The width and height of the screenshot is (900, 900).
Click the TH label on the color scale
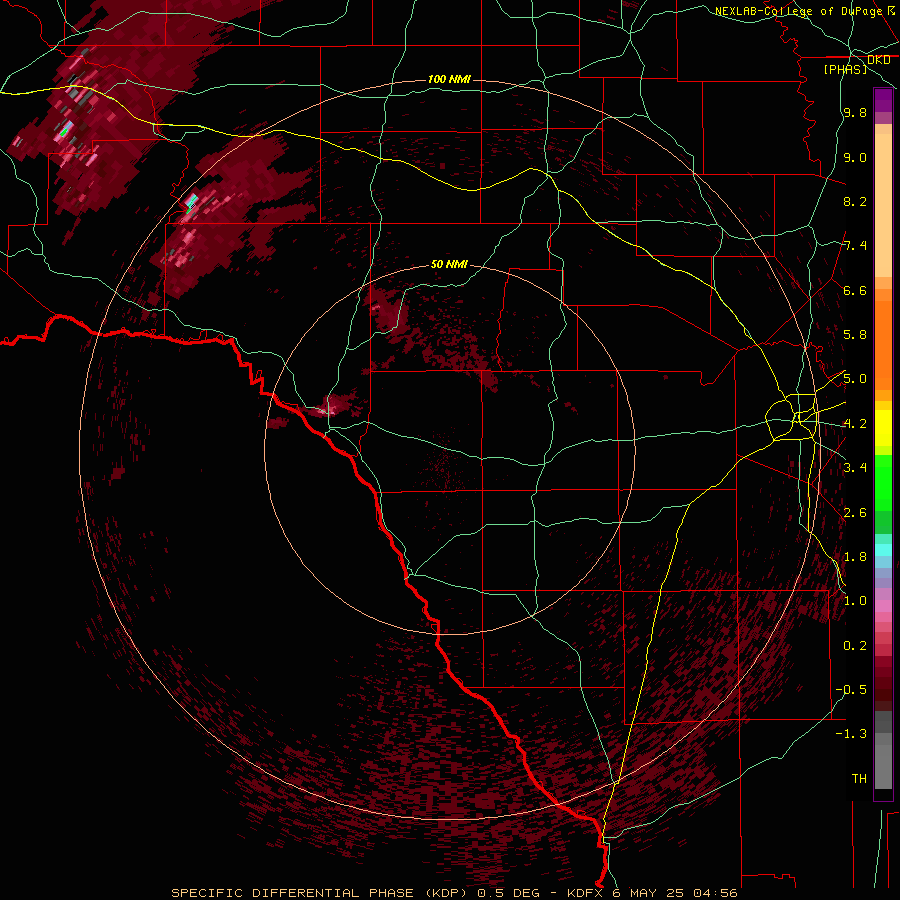click(x=859, y=779)
